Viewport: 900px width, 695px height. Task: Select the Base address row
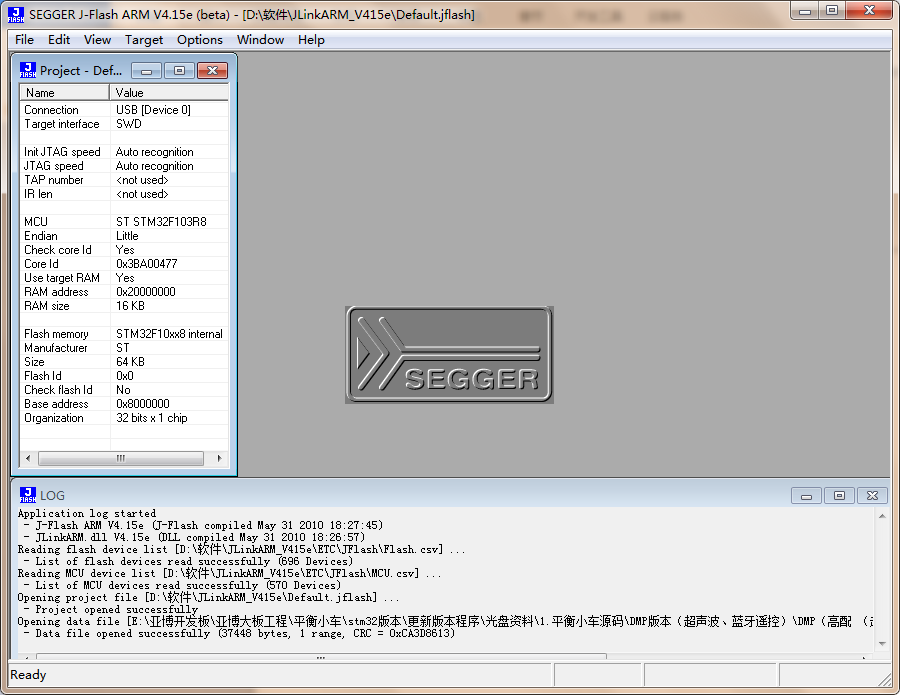point(124,403)
